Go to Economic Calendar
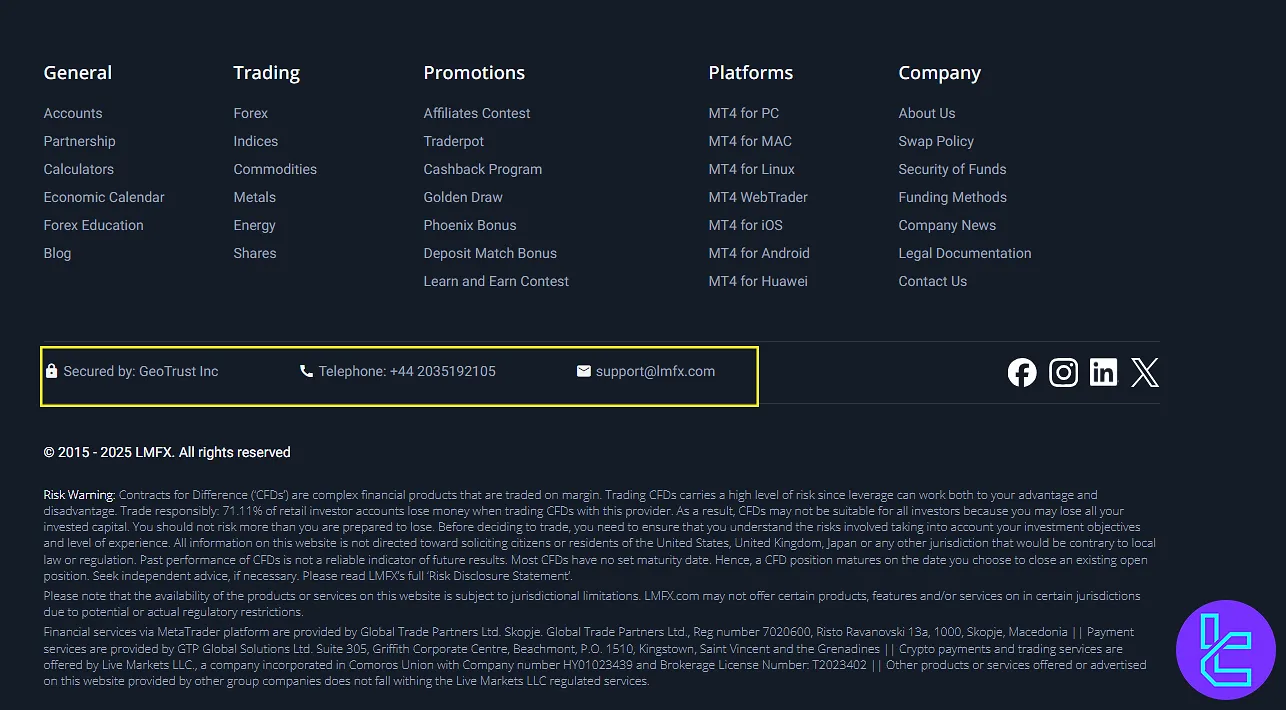1286x710 pixels. tap(104, 197)
